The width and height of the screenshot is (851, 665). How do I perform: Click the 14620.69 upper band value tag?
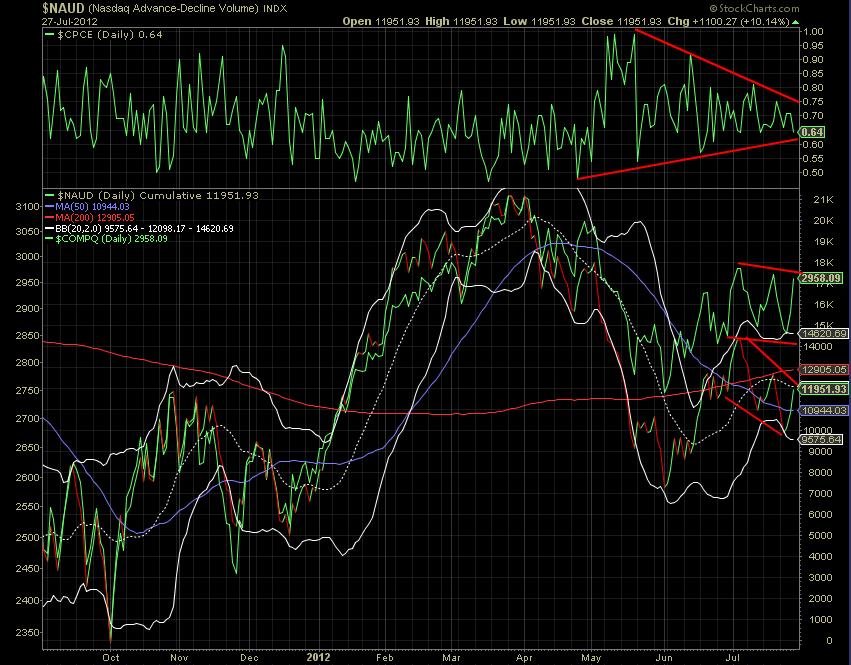(x=824, y=334)
